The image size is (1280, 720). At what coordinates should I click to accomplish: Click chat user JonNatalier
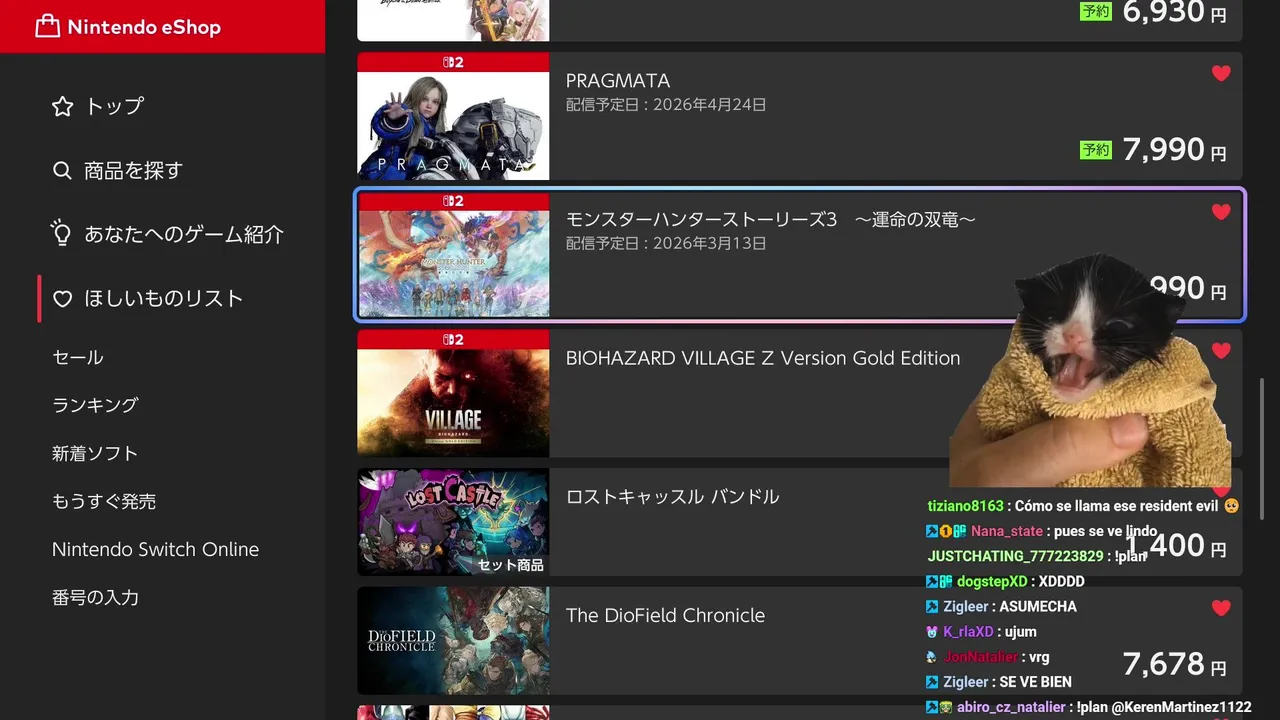980,657
